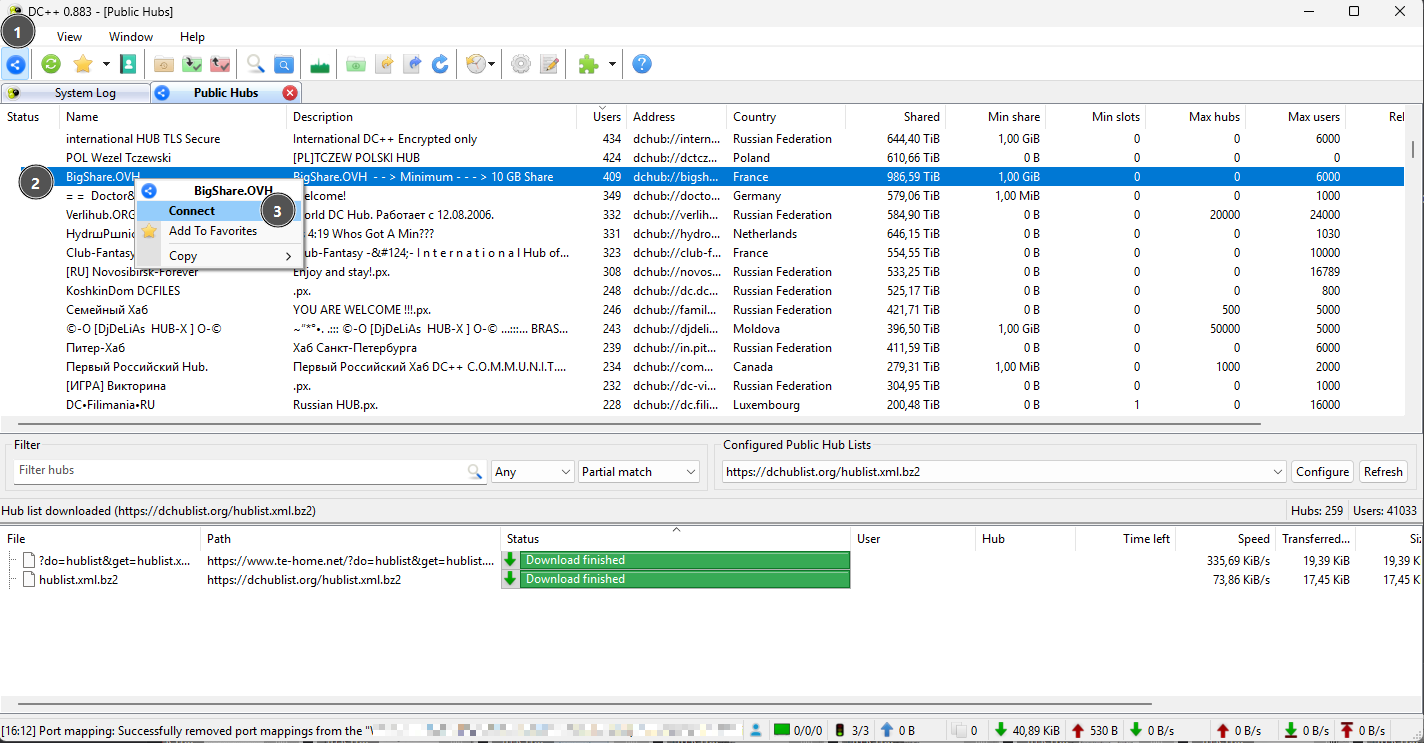1424x743 pixels.
Task: Open the configured hub list URL dropdown
Action: [x=1004, y=472]
